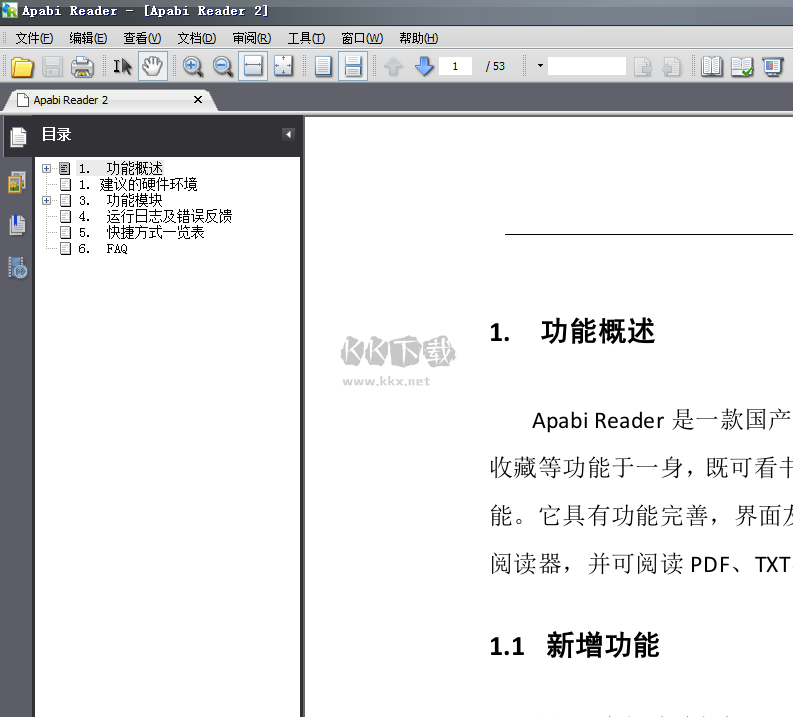793x717 pixels.
Task: Select the text selection cursor tool
Action: (122, 67)
